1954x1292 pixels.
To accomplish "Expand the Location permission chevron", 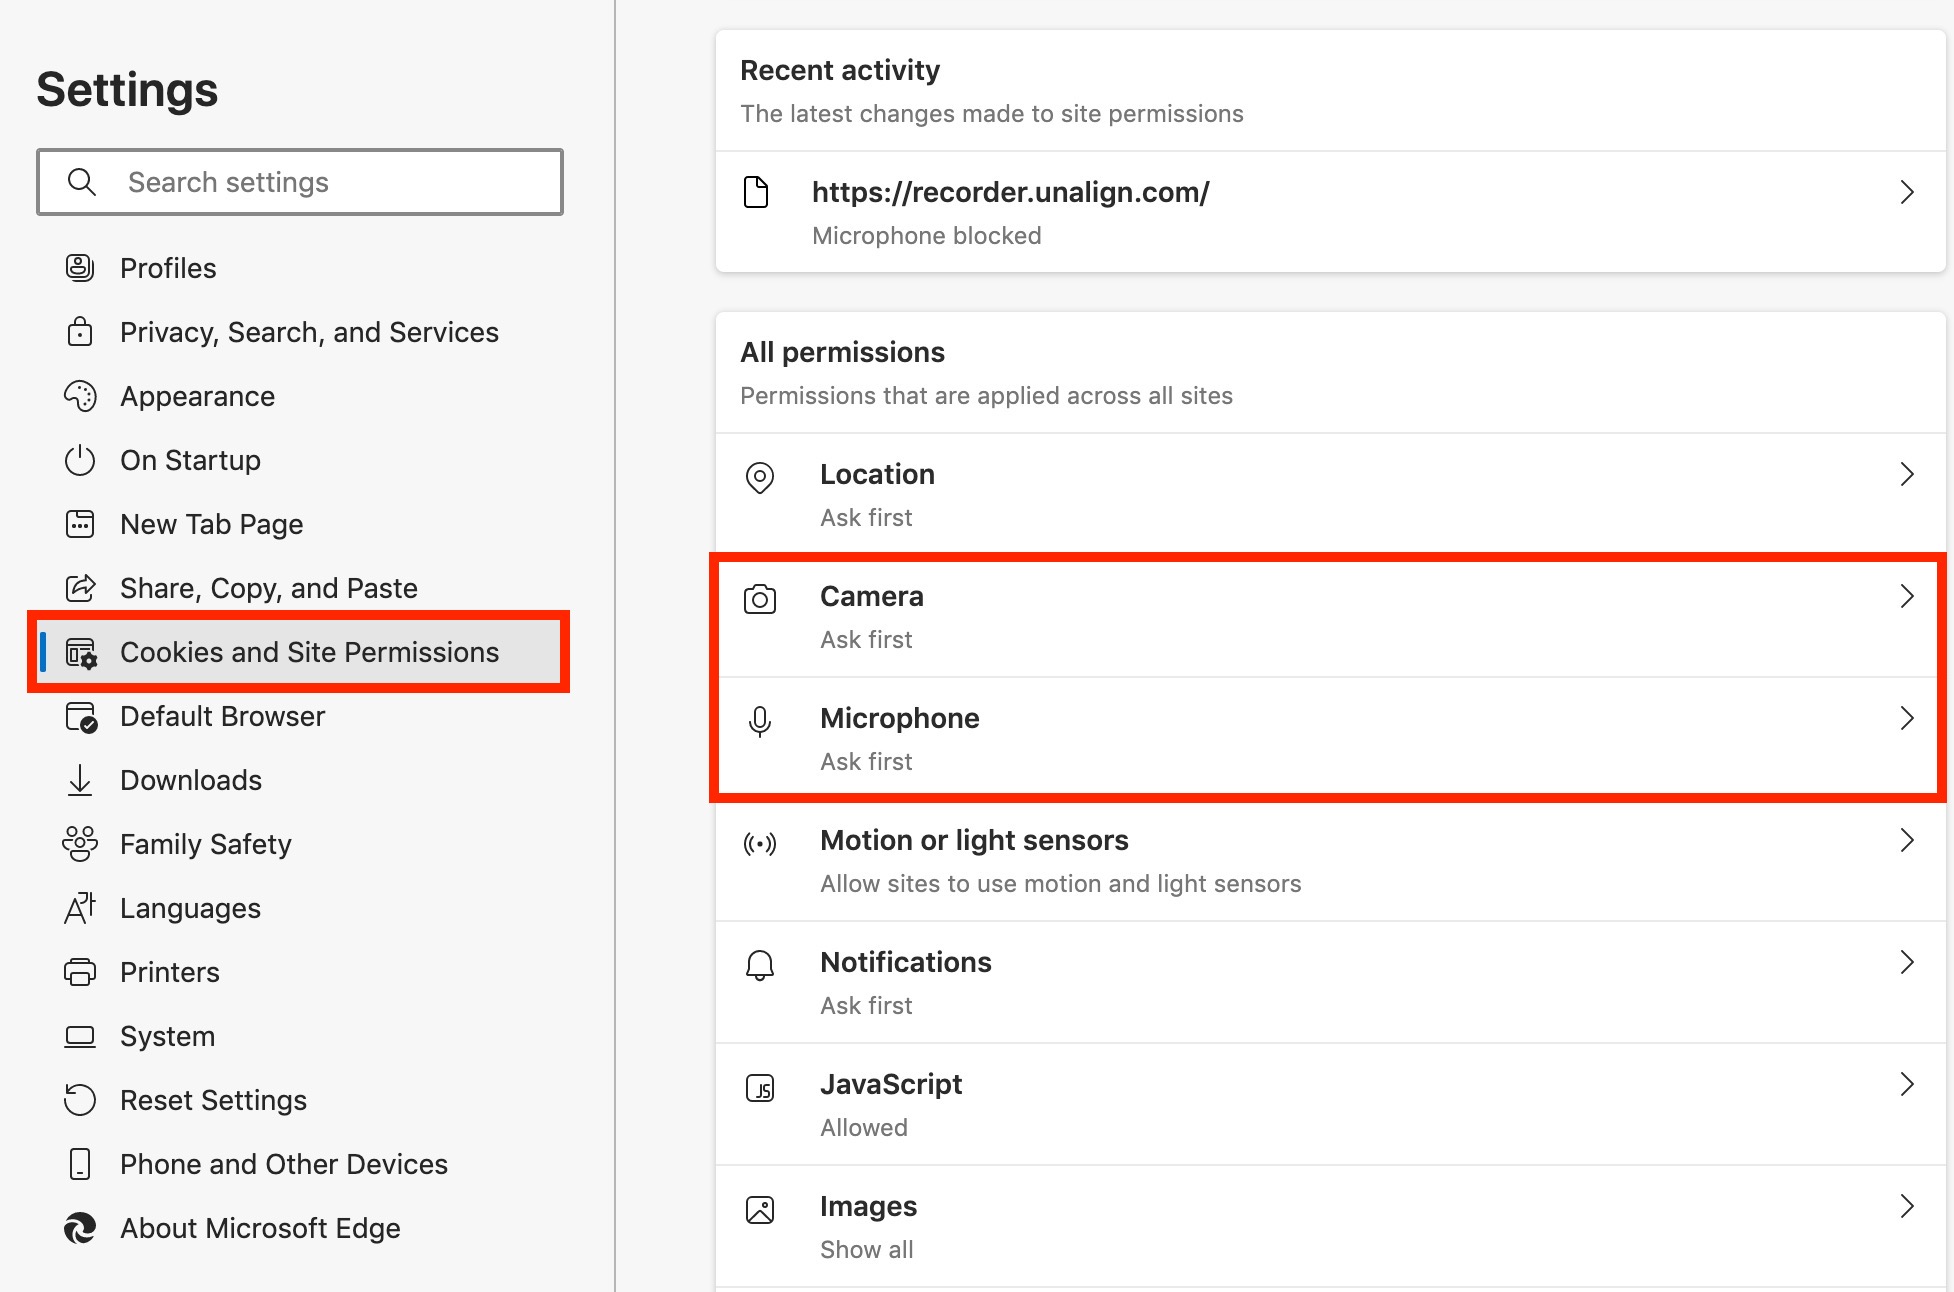I will pyautogui.click(x=1907, y=474).
